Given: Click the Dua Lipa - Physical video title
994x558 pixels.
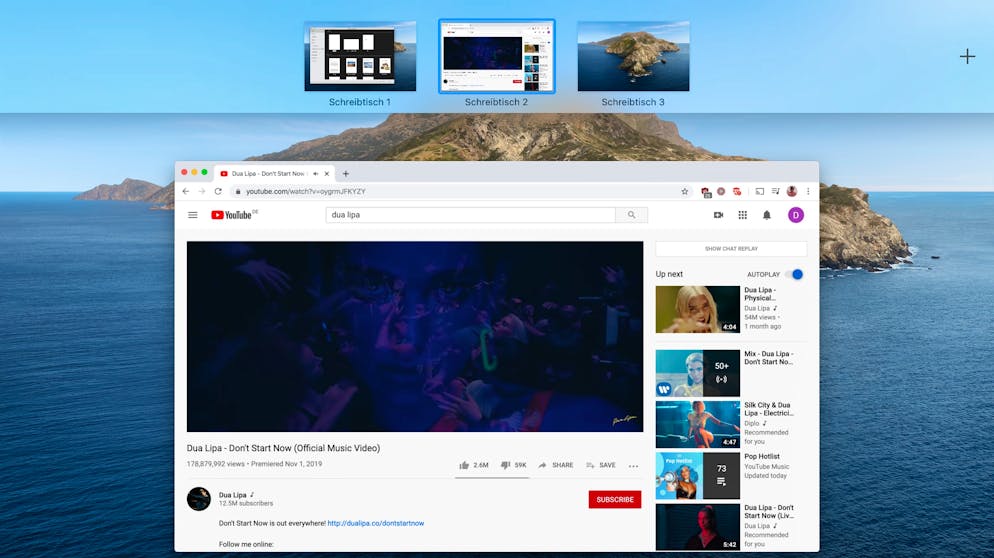Looking at the screenshot, I should 760,294.
